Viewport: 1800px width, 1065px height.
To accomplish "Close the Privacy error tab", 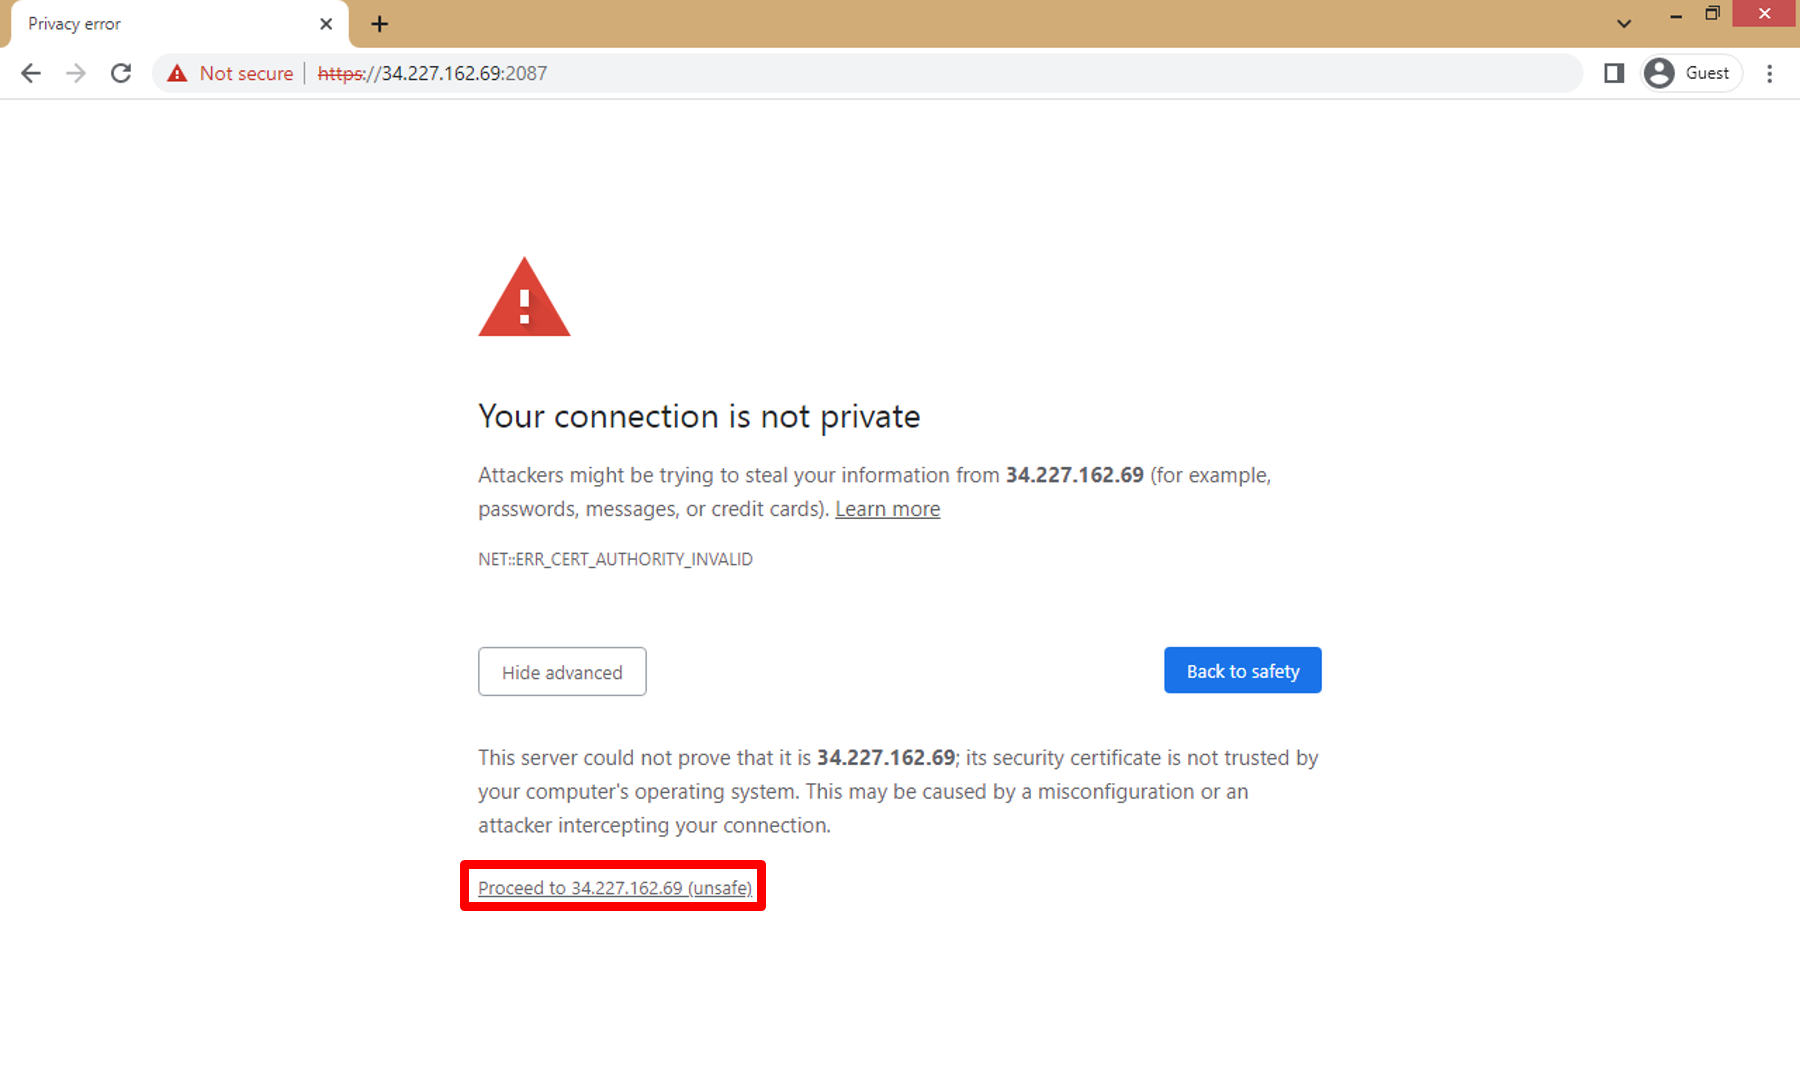I will [326, 24].
